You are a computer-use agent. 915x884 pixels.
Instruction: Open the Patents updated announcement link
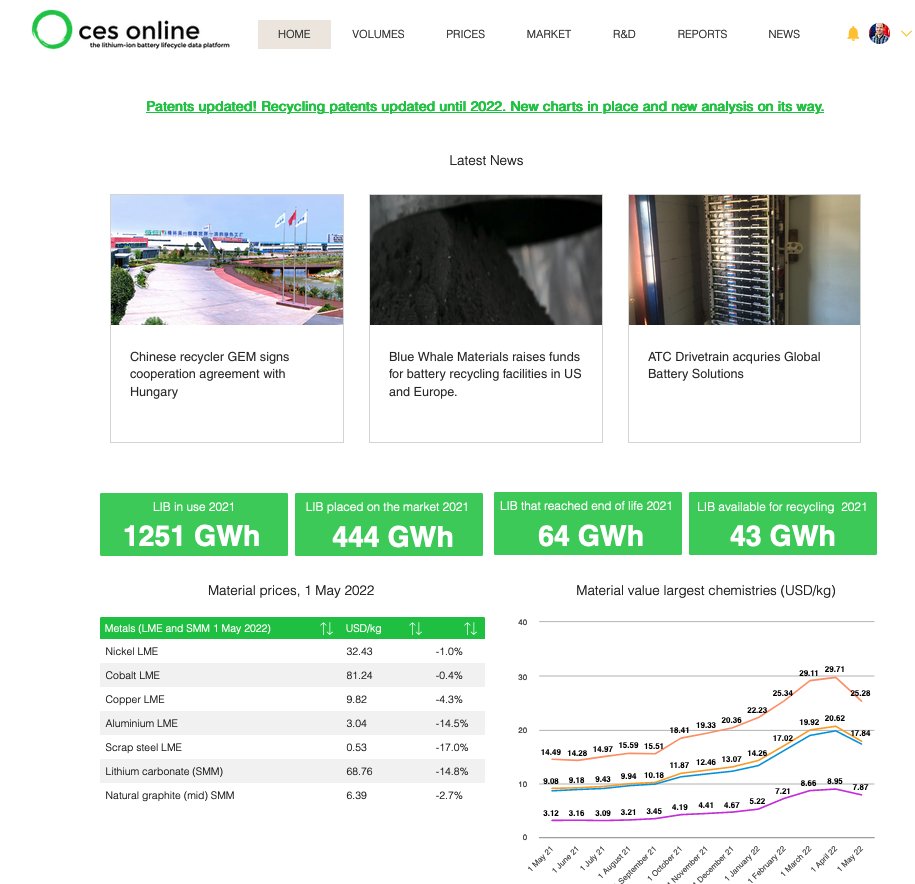[x=484, y=106]
